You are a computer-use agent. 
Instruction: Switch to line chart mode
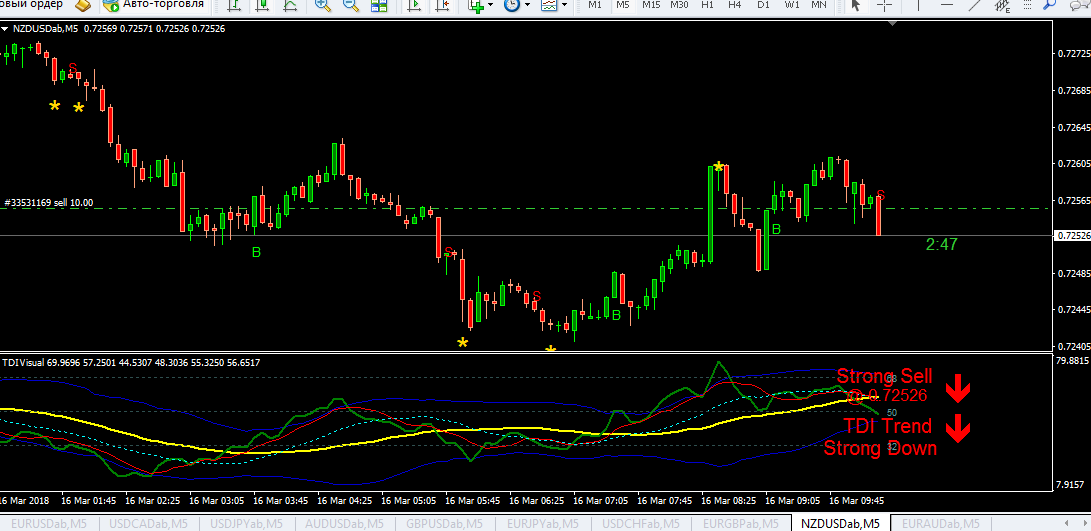[x=289, y=6]
